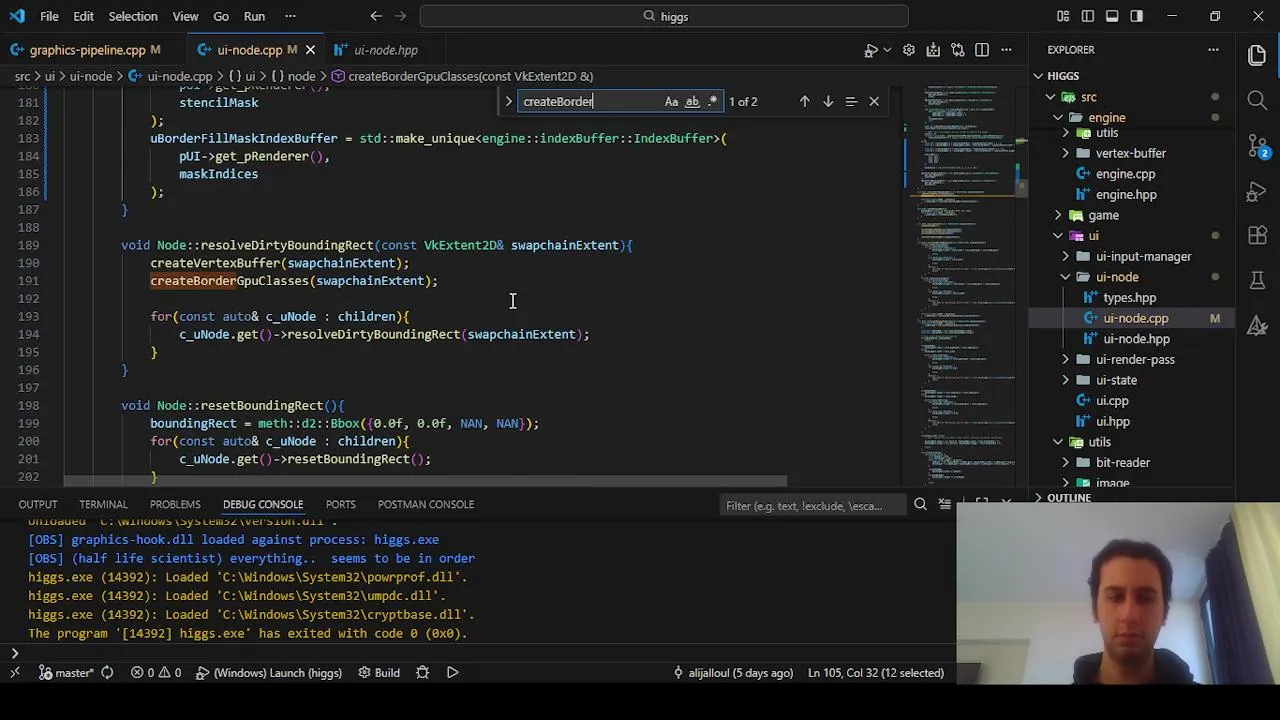The height and width of the screenshot is (720, 1280).
Task: Open Explorer Views and More Actions ellipsis
Action: 1213,50
